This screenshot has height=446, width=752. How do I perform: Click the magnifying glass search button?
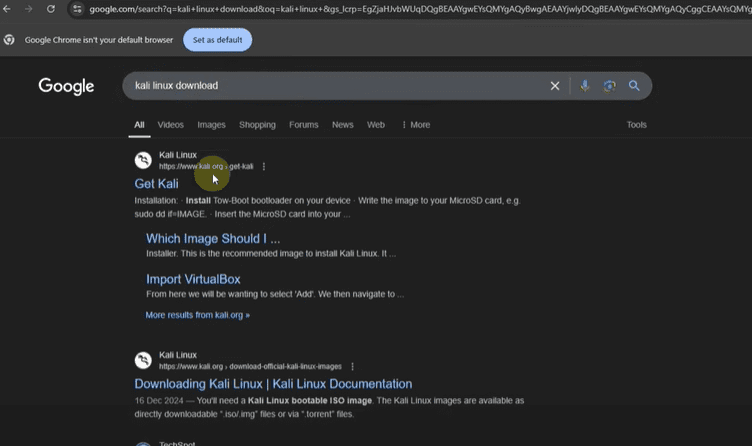click(634, 86)
